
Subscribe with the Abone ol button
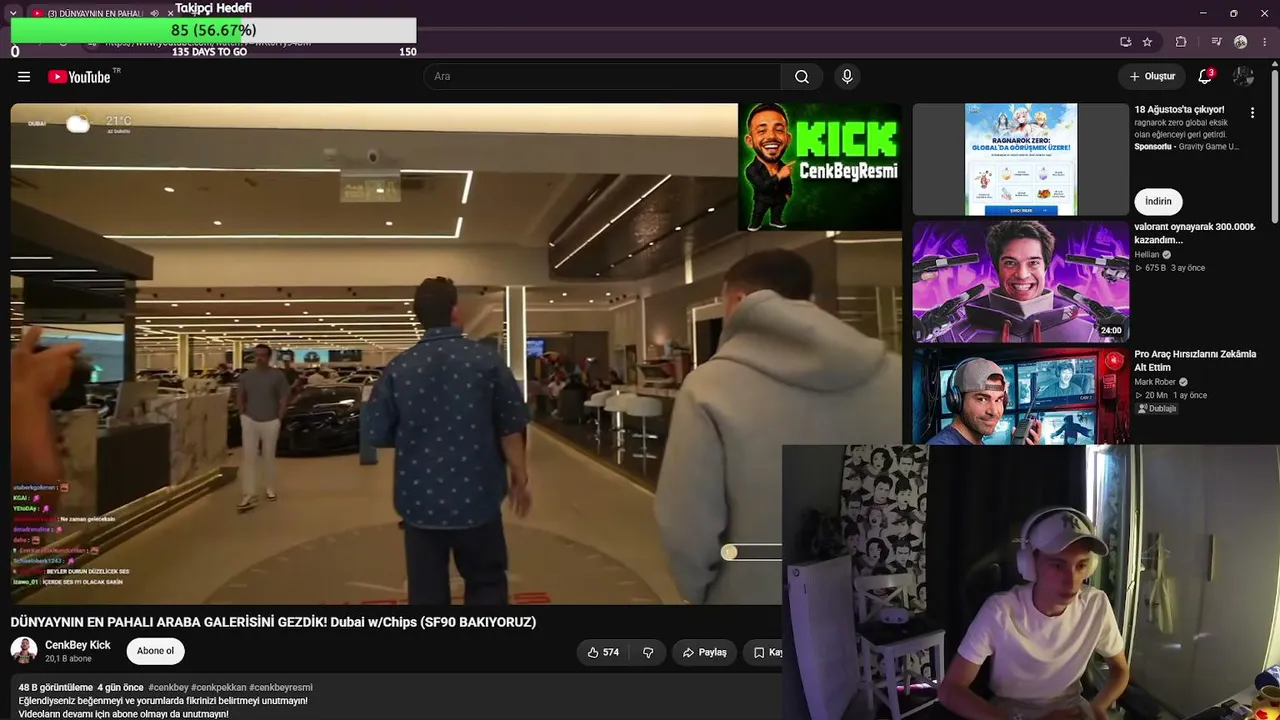(x=155, y=651)
